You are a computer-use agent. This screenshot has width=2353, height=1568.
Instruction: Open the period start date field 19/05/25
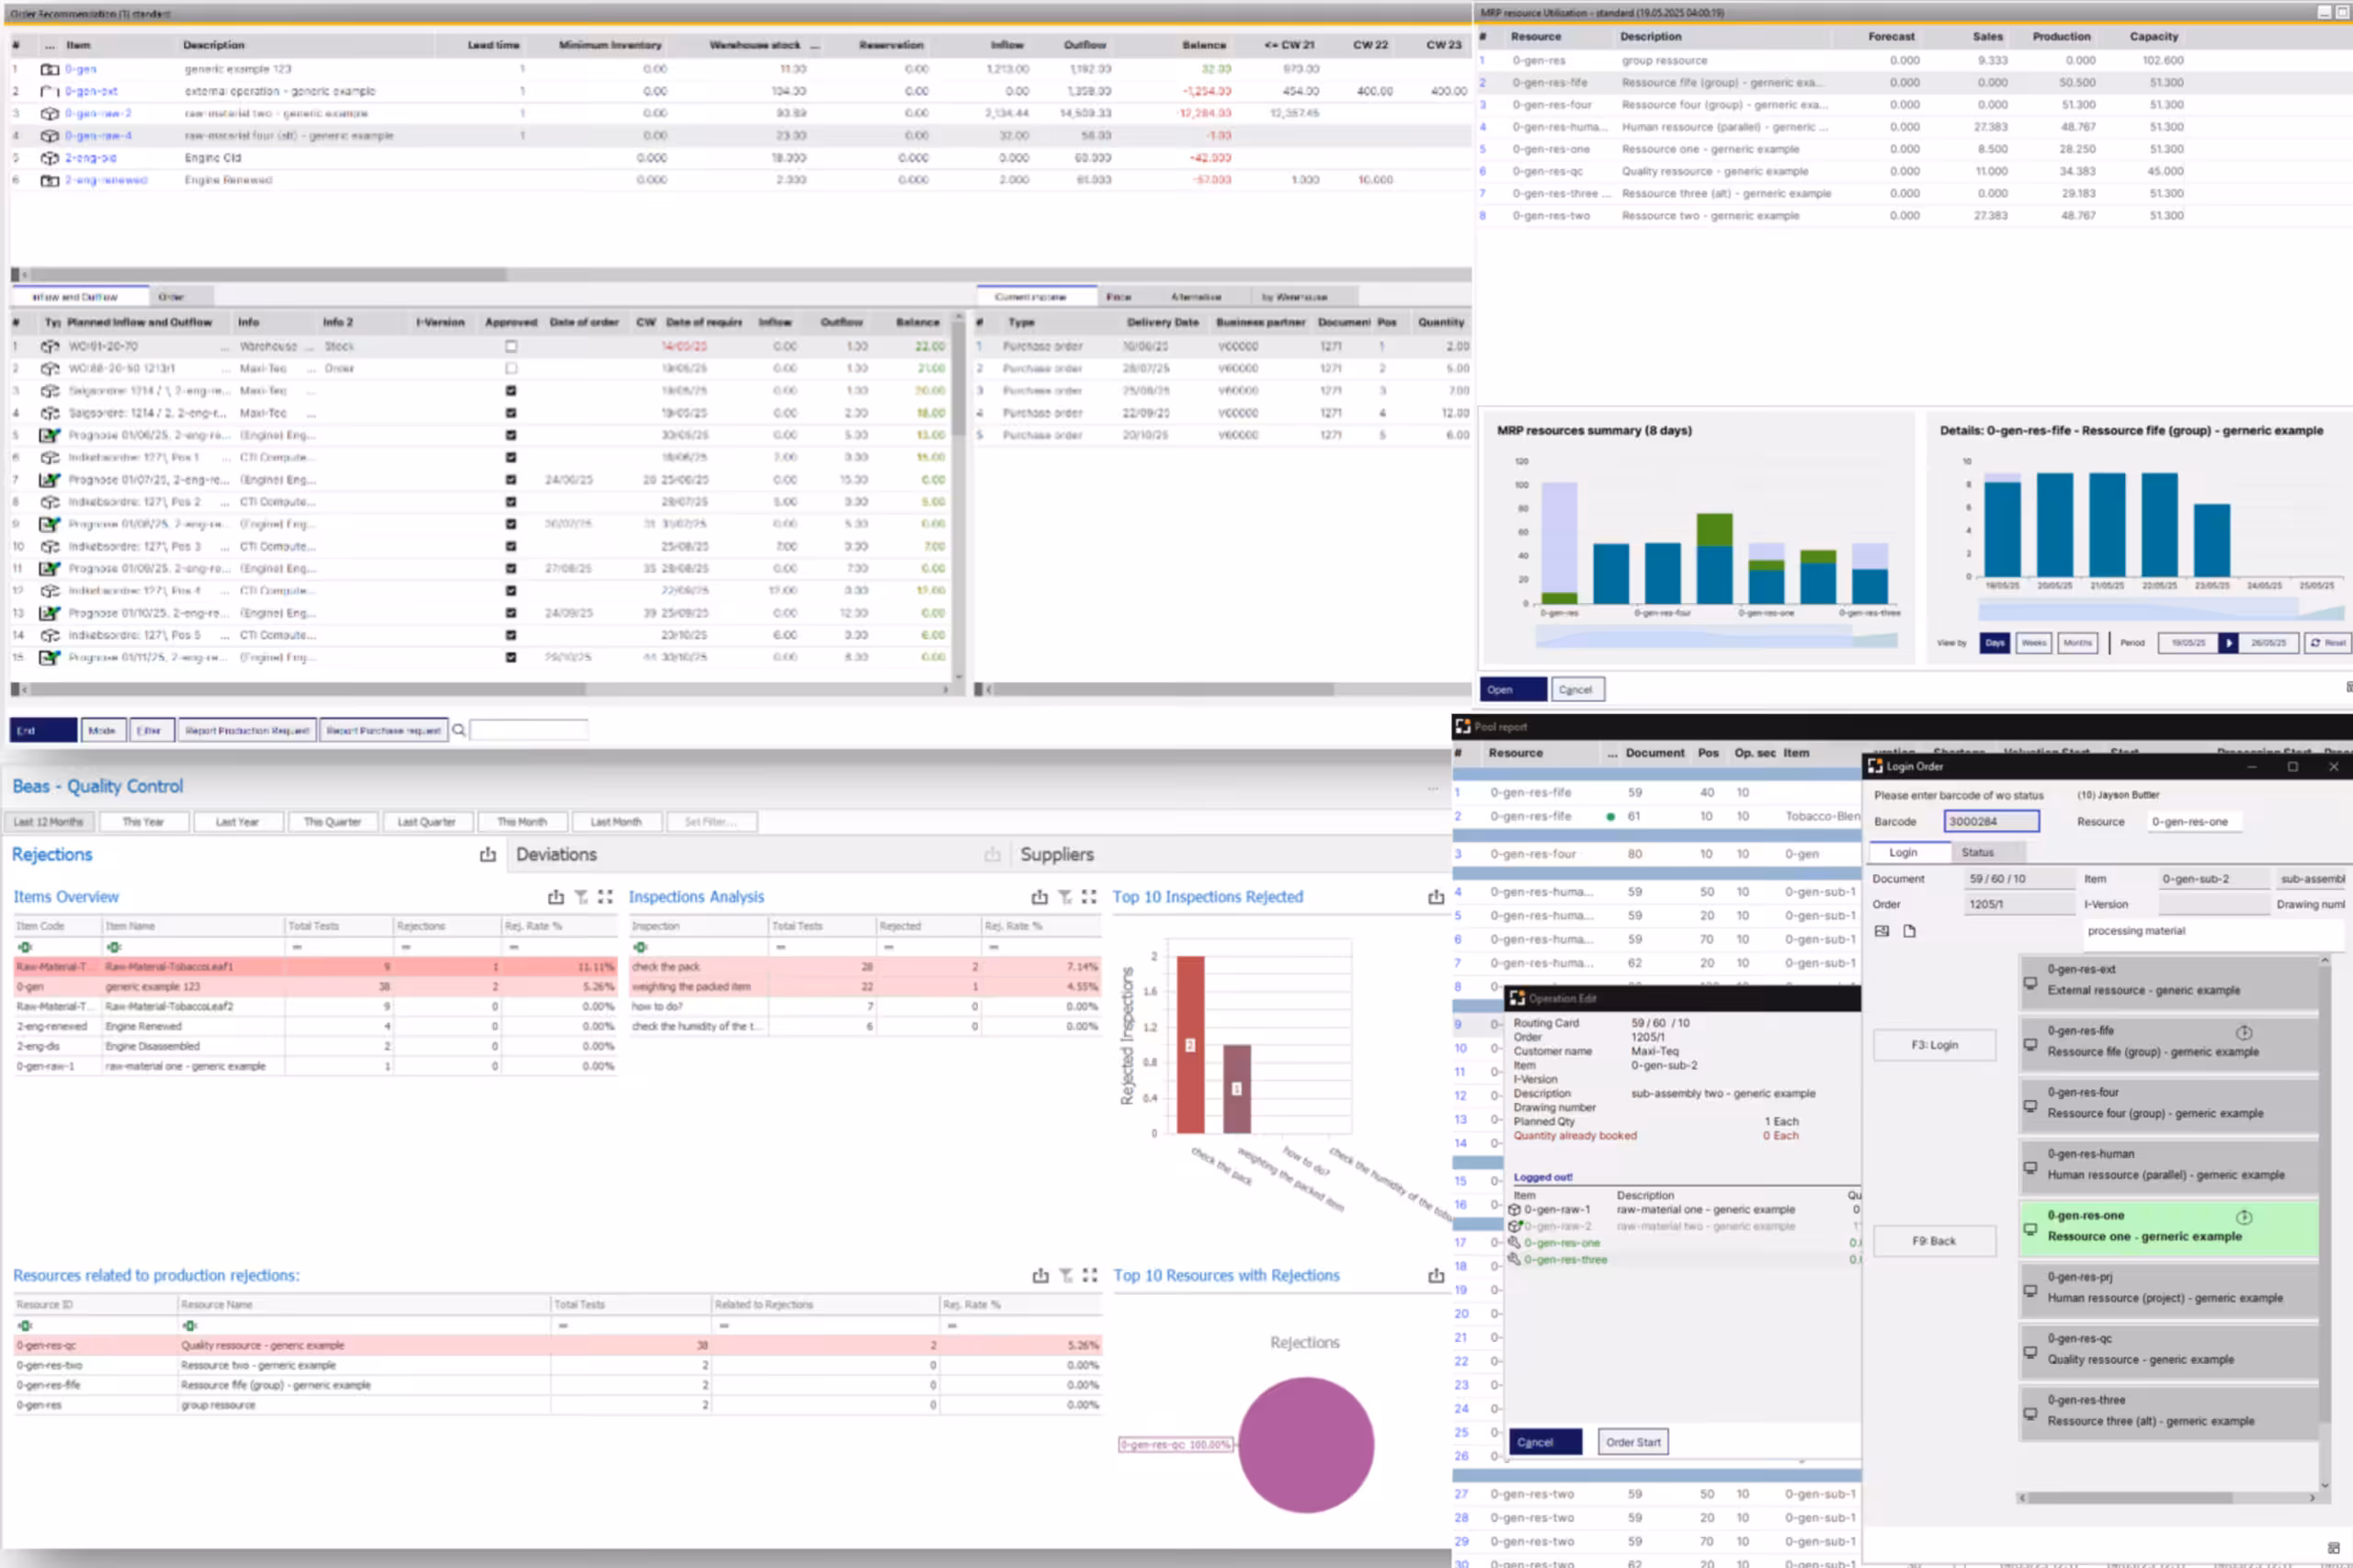click(x=2187, y=643)
